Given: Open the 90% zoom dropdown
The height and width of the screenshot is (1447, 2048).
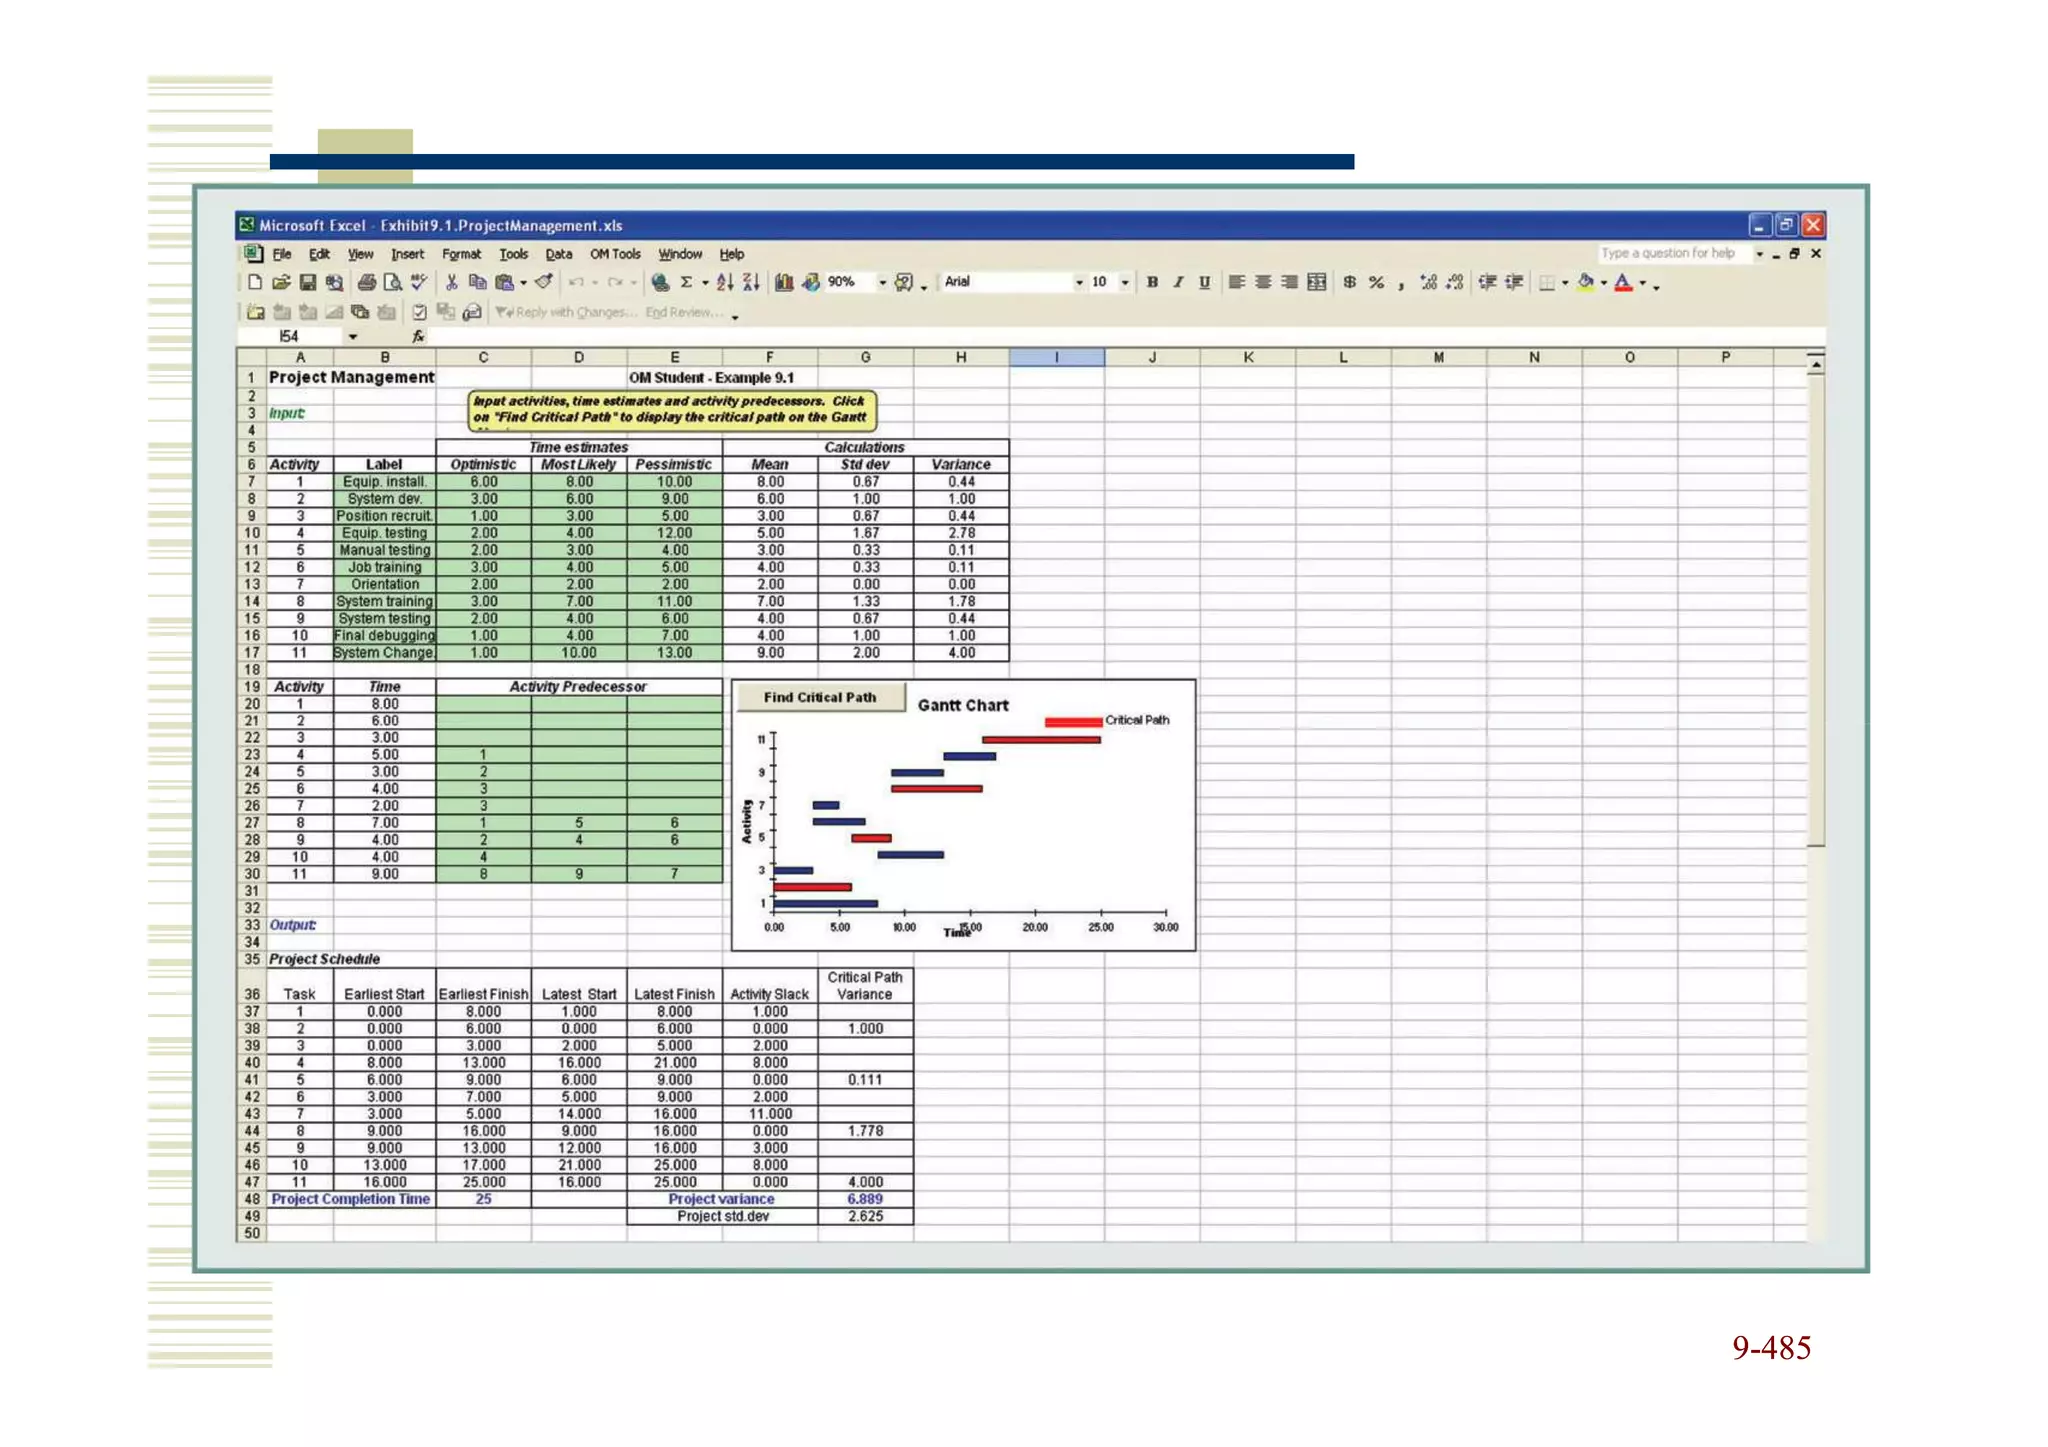Looking at the screenshot, I should [882, 283].
